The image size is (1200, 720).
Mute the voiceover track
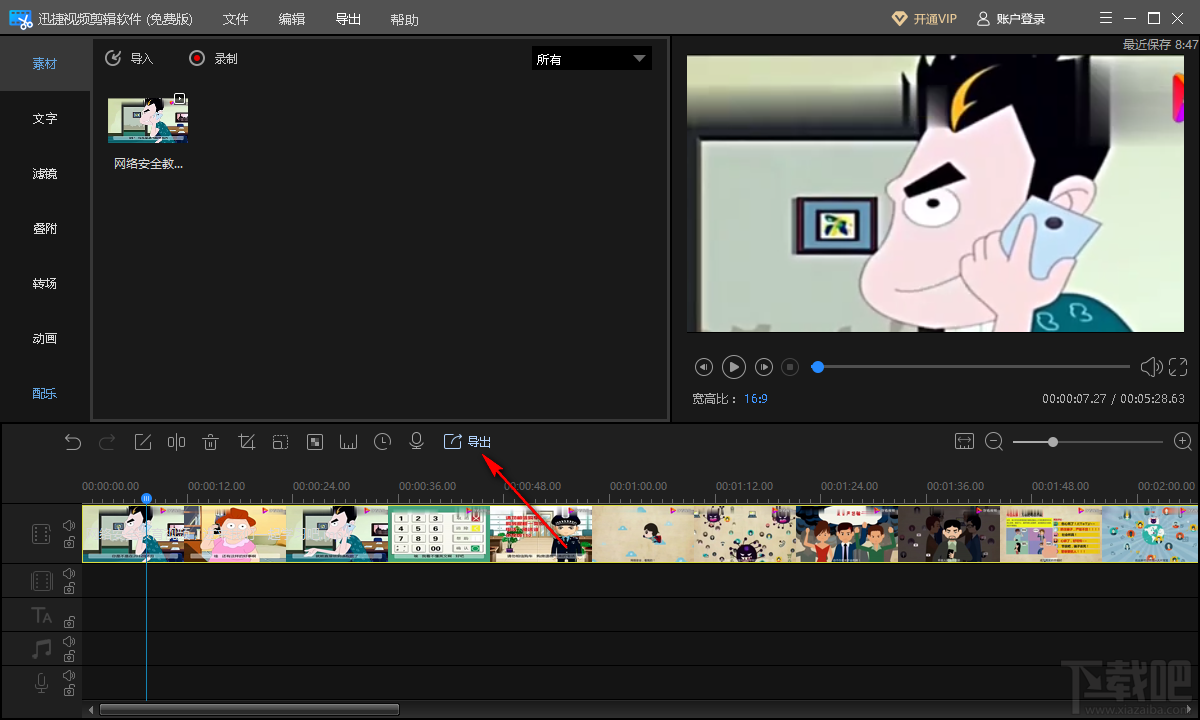coord(69,675)
